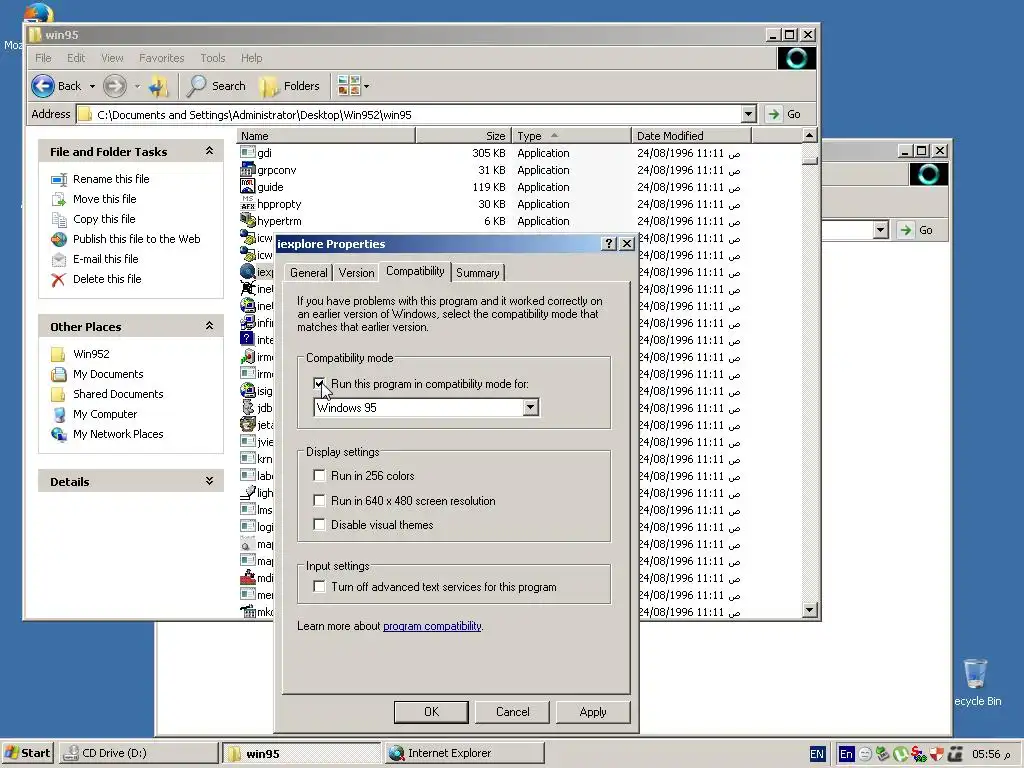
Task: Click Apply in iexplore Properties
Action: pos(593,712)
